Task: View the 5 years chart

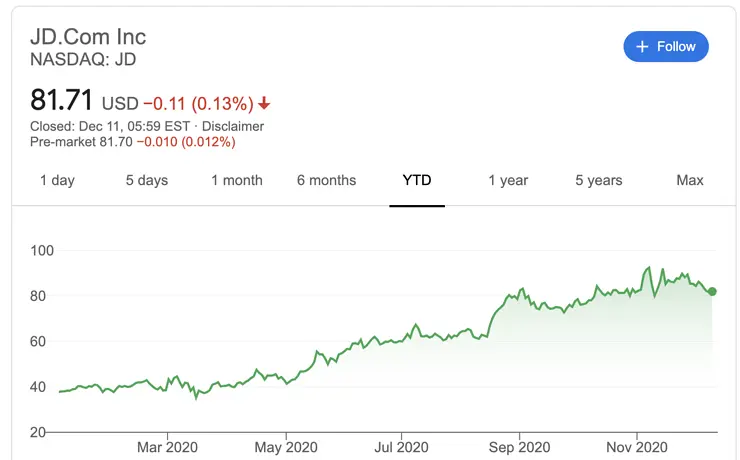Action: point(599,181)
